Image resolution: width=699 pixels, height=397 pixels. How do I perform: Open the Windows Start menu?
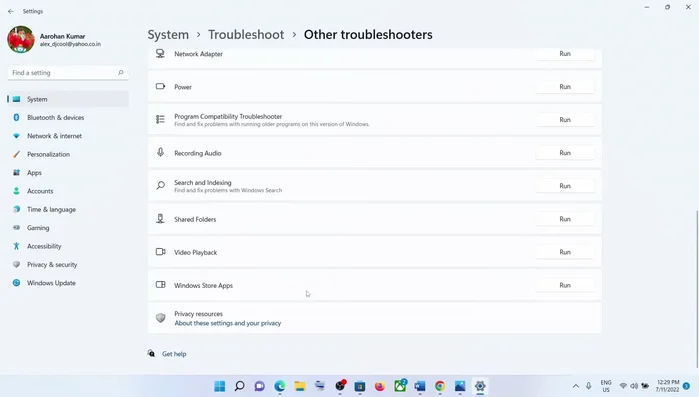(x=220, y=386)
